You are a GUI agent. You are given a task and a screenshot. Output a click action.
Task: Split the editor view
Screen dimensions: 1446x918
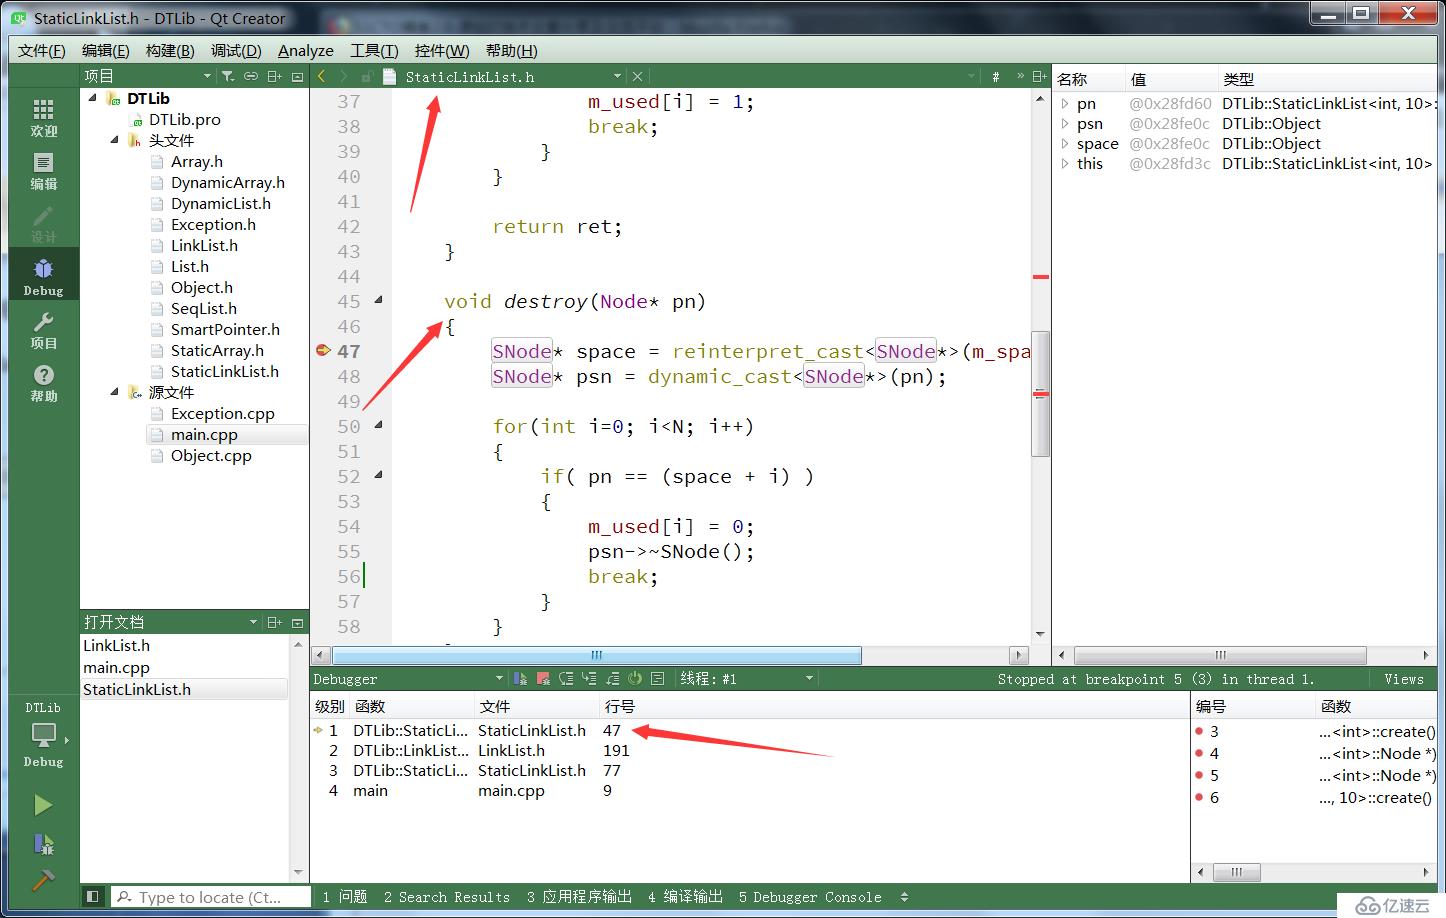[x=1039, y=76]
